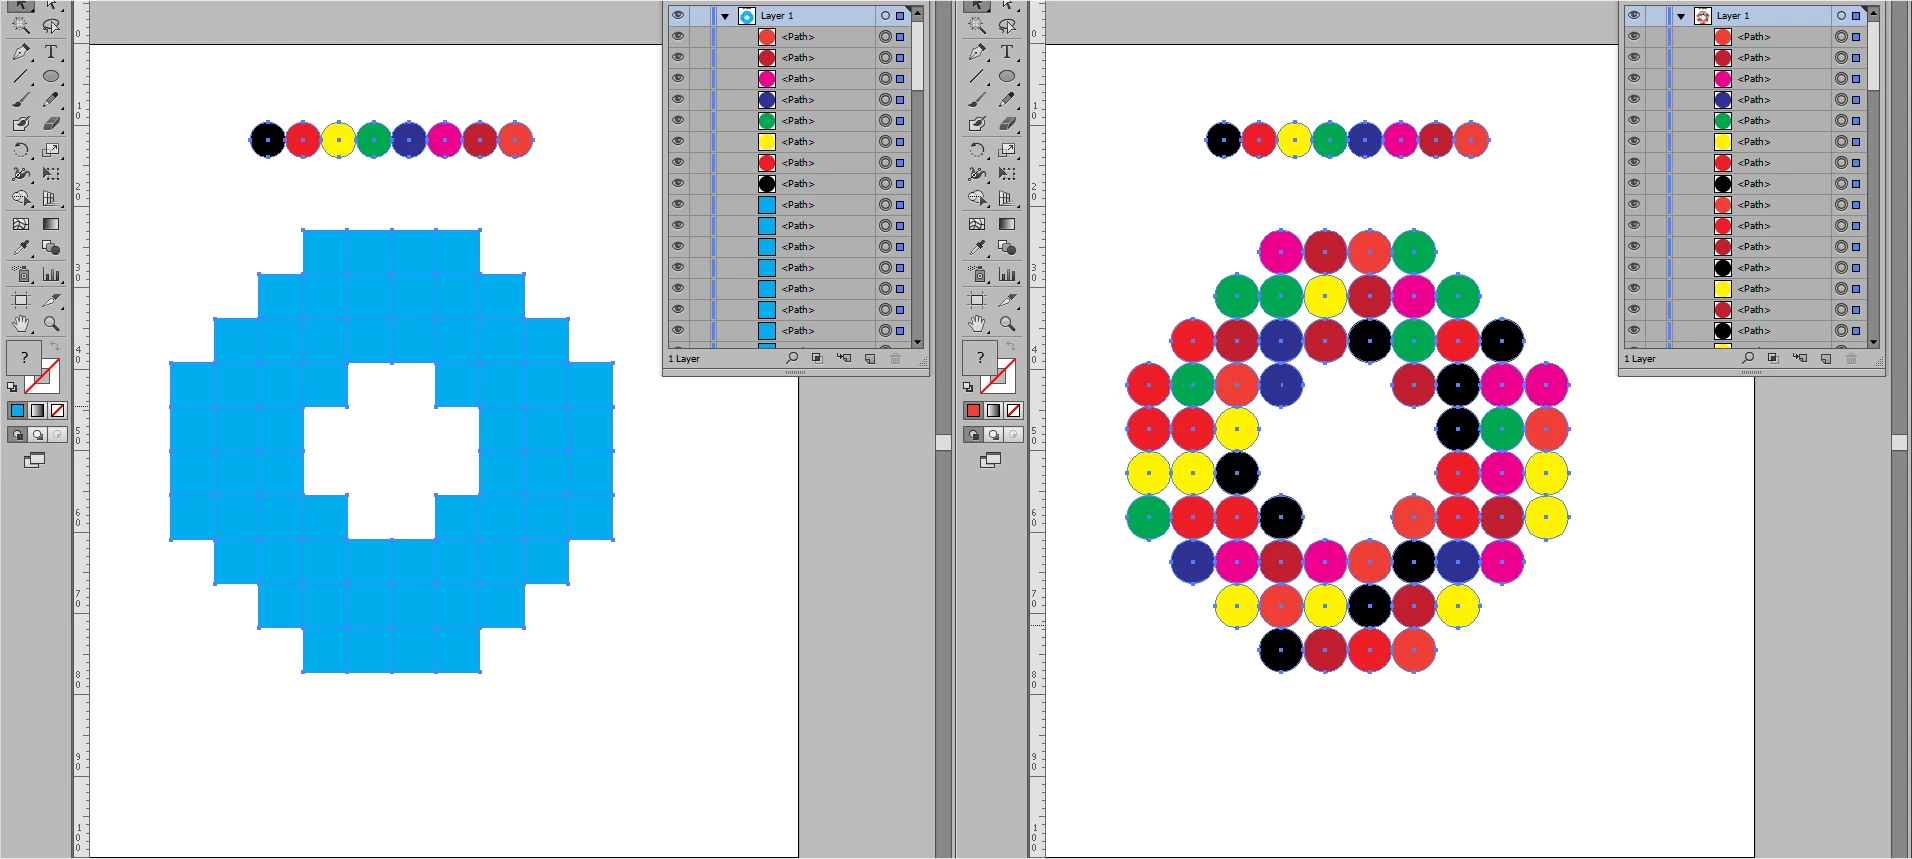
Task: Apply Gradient fill mode in right window toolbar
Action: [x=993, y=410]
